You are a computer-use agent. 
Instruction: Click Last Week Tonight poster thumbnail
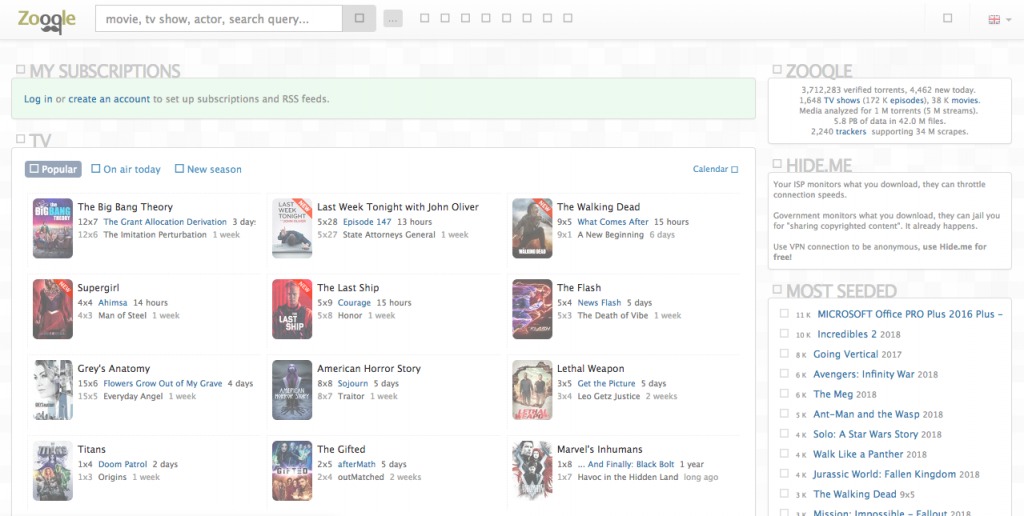pyautogui.click(x=292, y=228)
